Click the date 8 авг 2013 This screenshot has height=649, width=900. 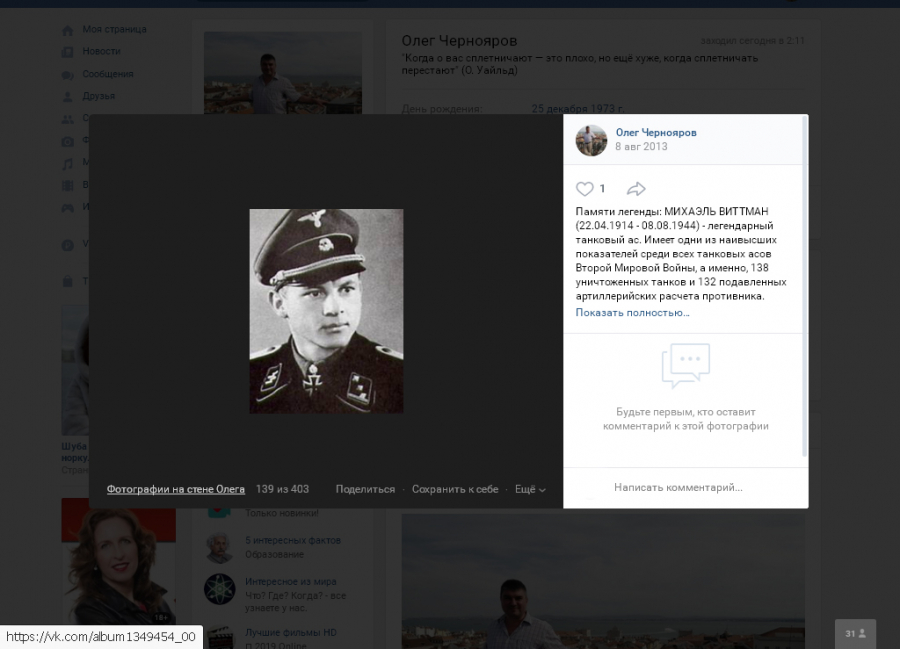tap(641, 146)
